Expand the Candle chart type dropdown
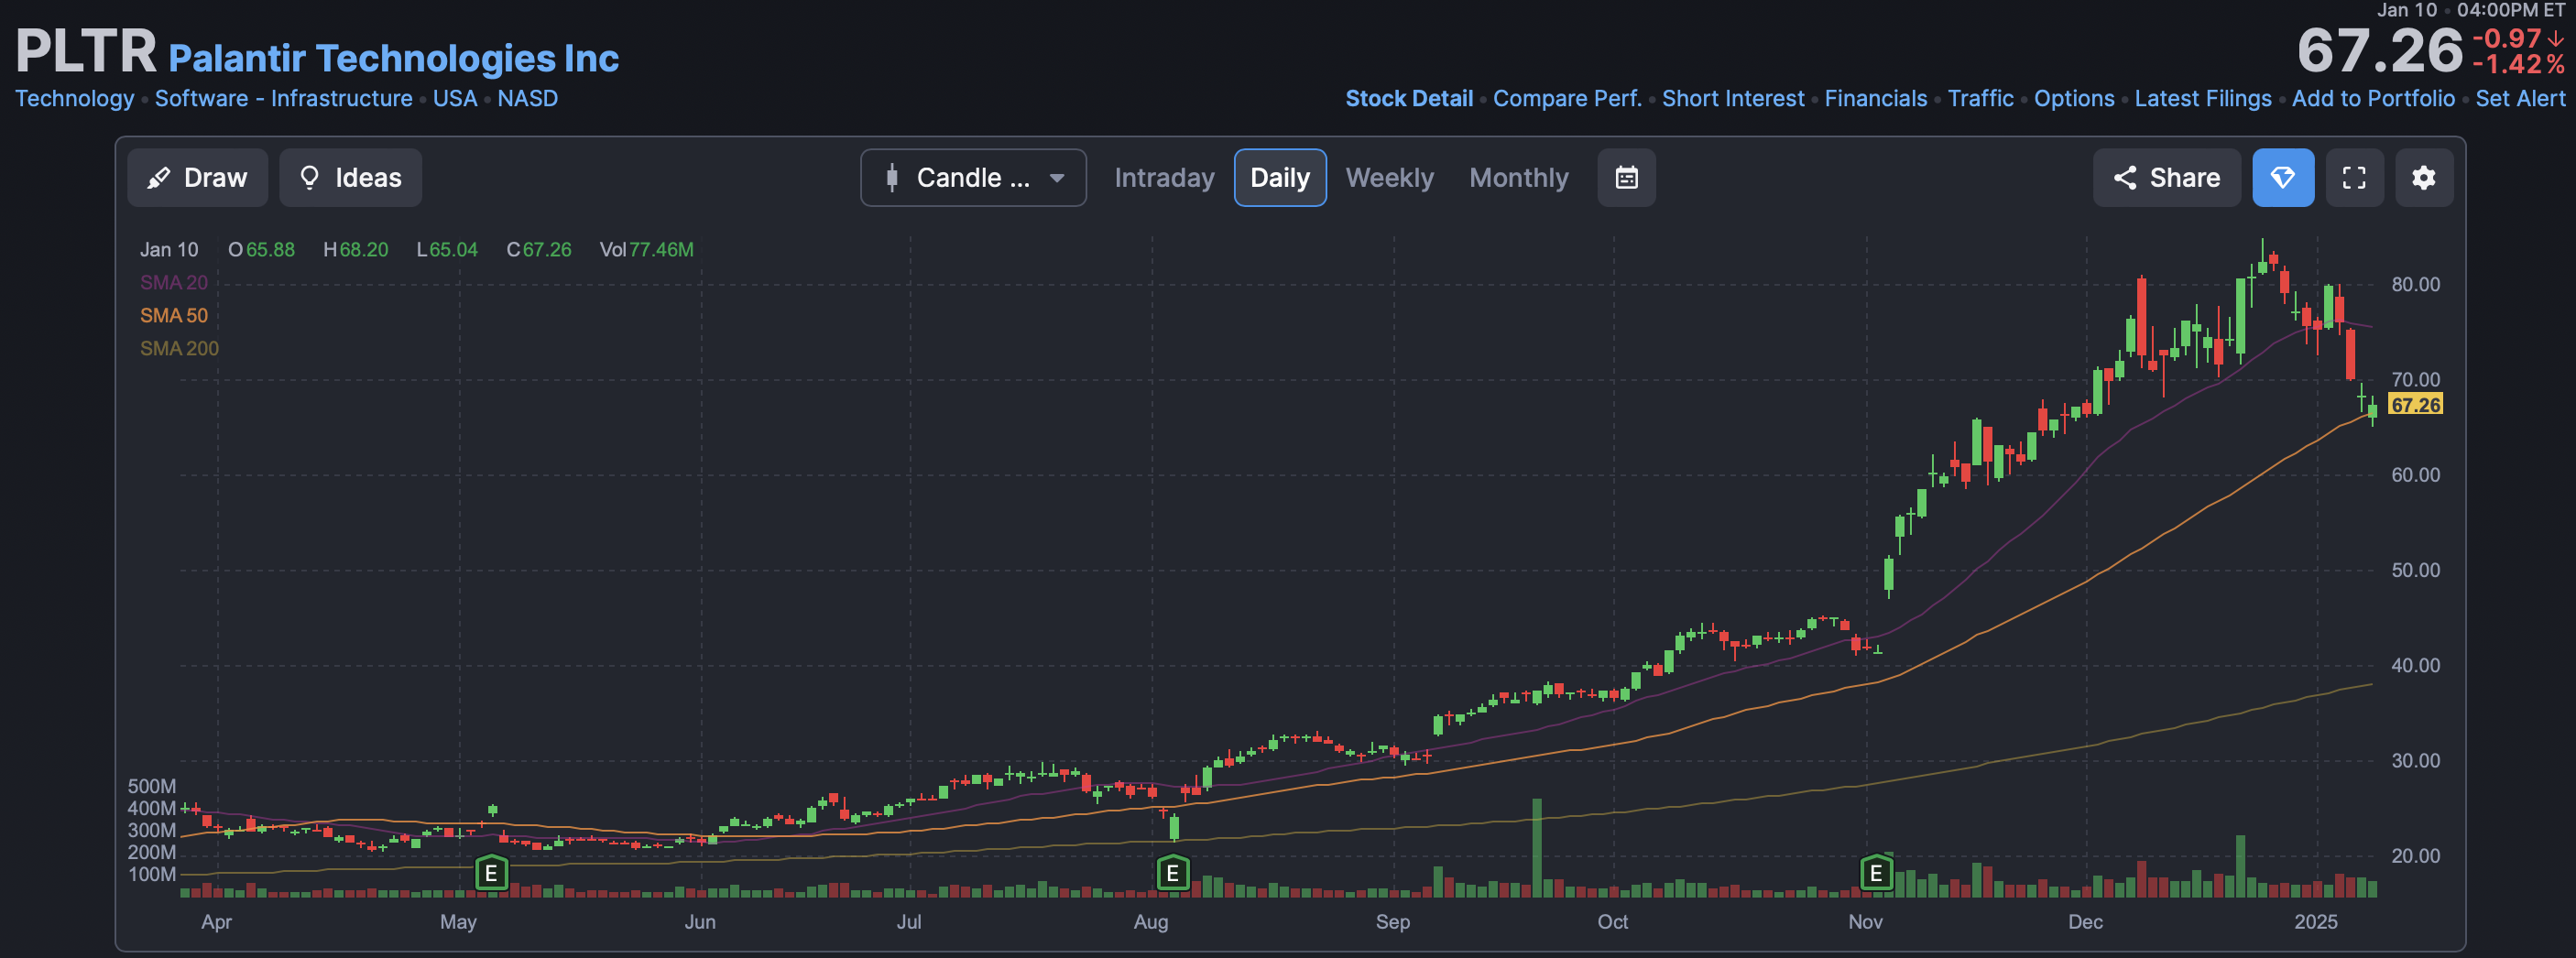Image resolution: width=2576 pixels, height=958 pixels. (973, 178)
